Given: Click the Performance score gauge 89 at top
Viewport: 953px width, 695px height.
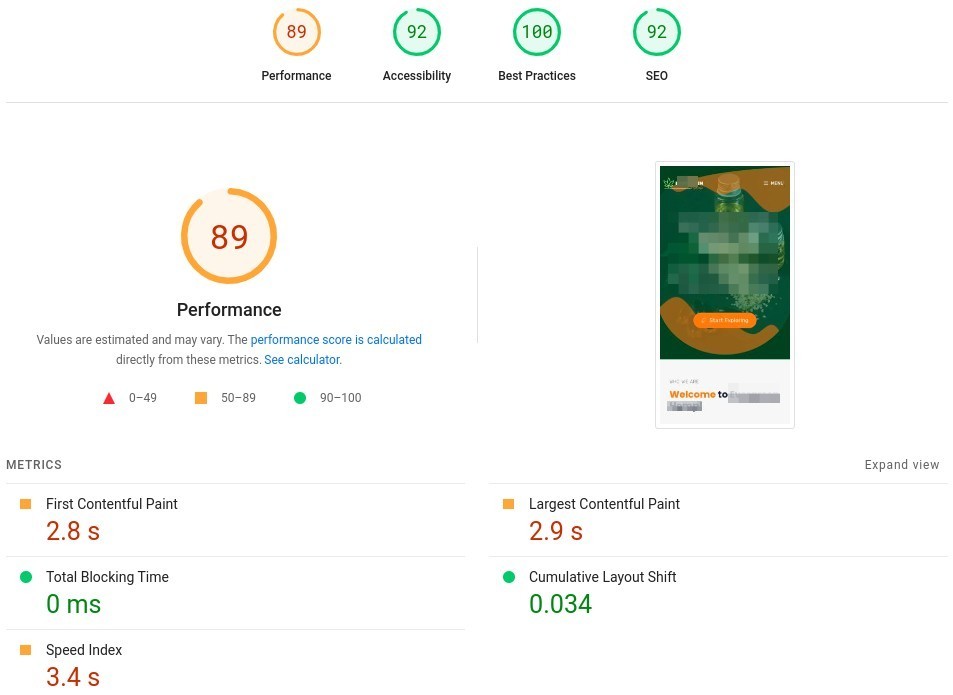Looking at the screenshot, I should [296, 32].
